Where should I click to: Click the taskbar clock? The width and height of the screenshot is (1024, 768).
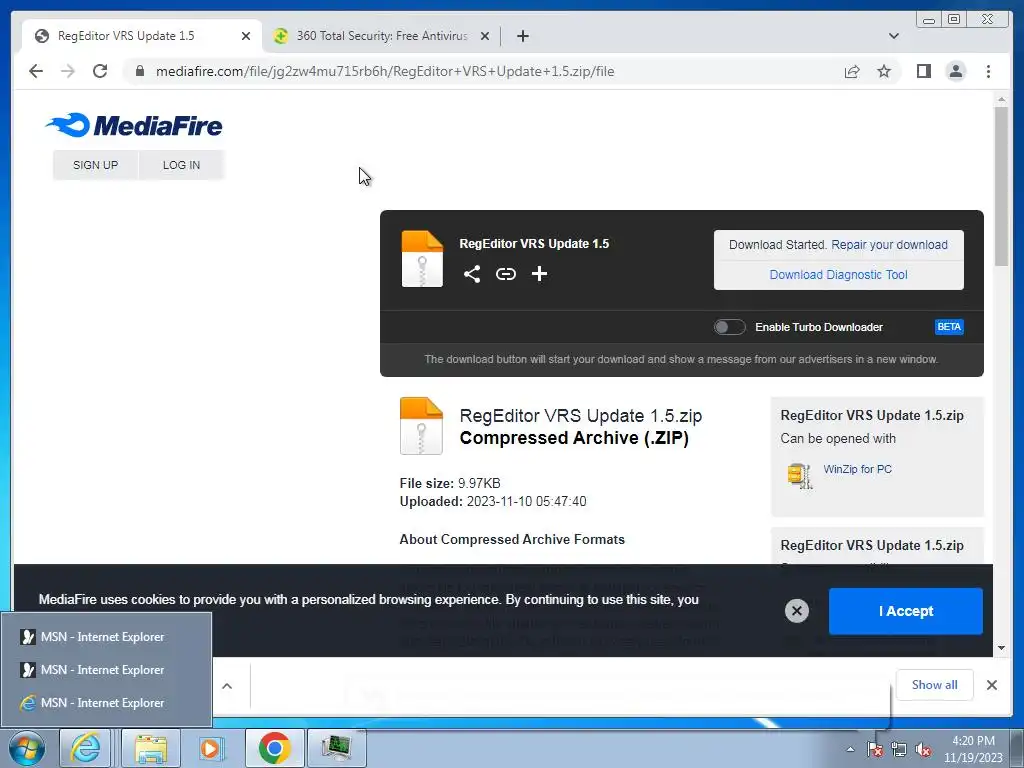(972, 749)
